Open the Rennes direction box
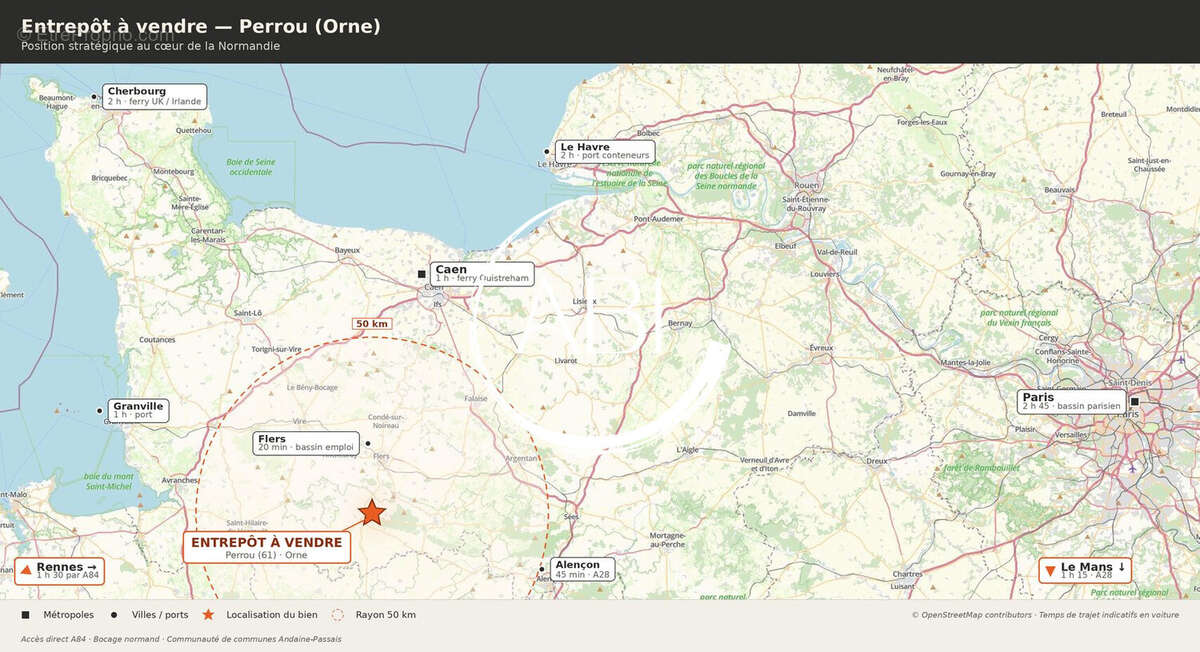Screen dimensions: 1200x652 point(60,571)
